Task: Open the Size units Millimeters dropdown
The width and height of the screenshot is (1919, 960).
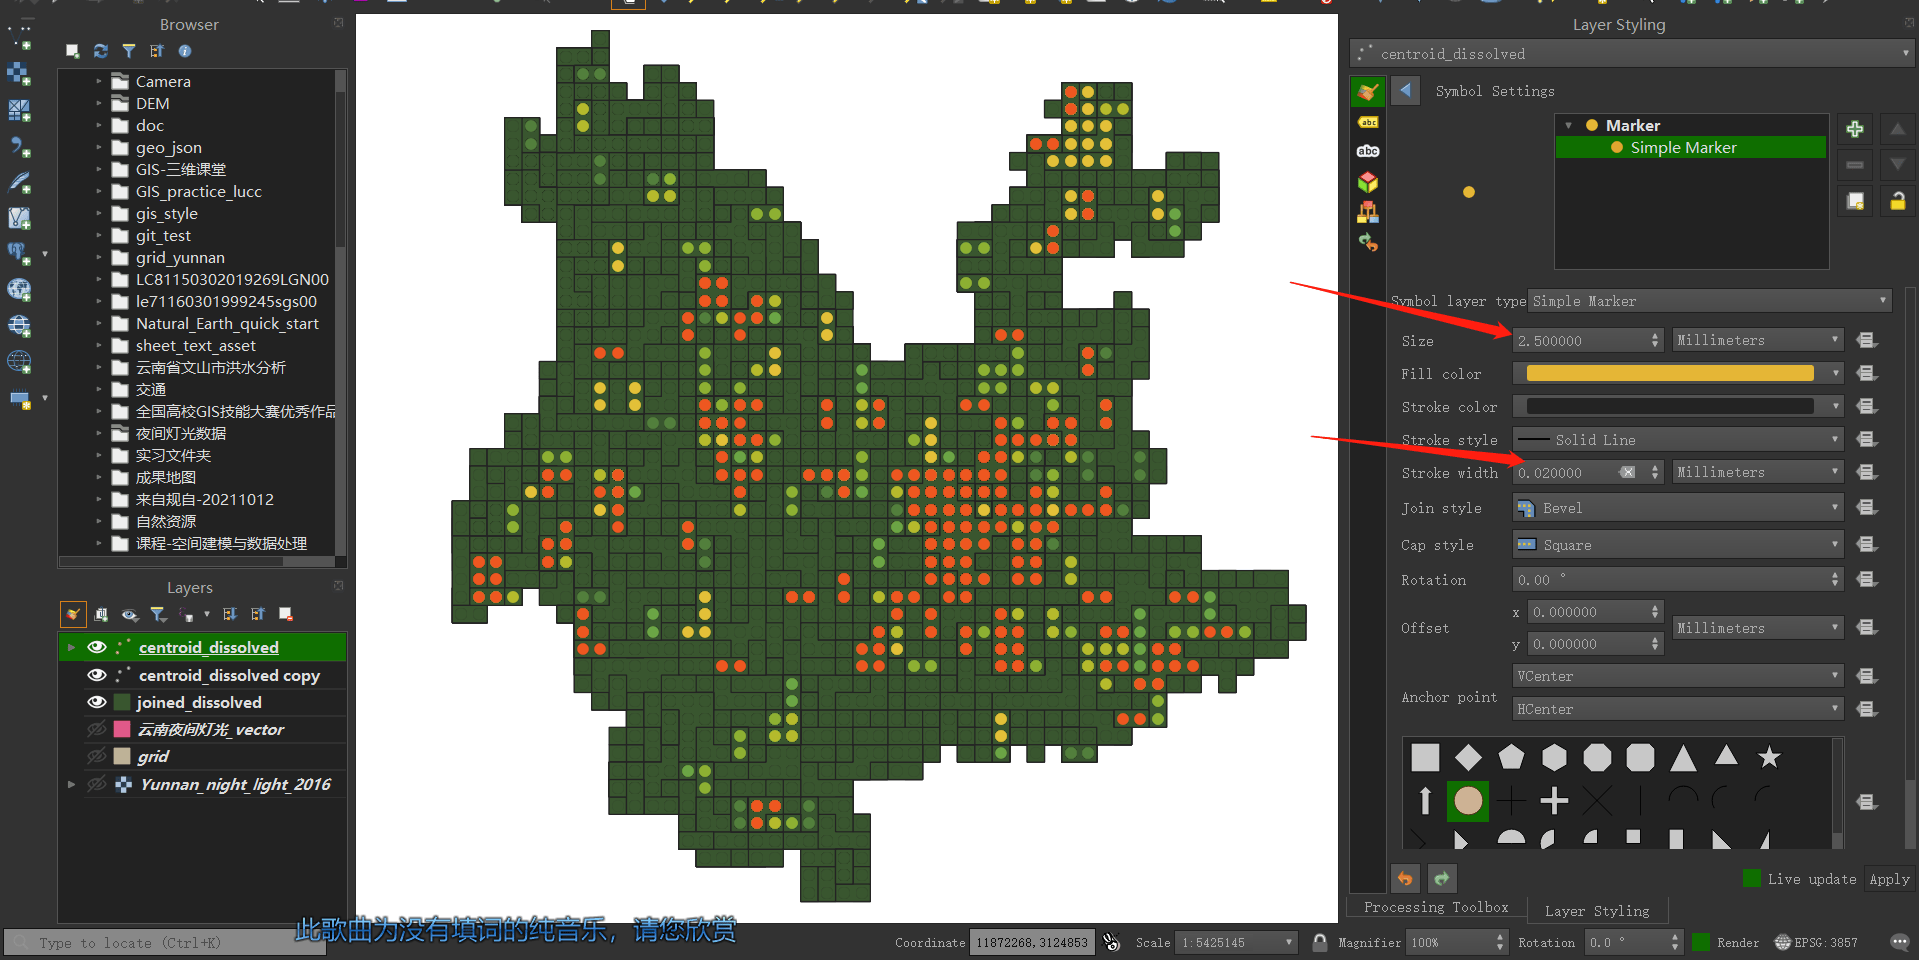Action: 1758,341
